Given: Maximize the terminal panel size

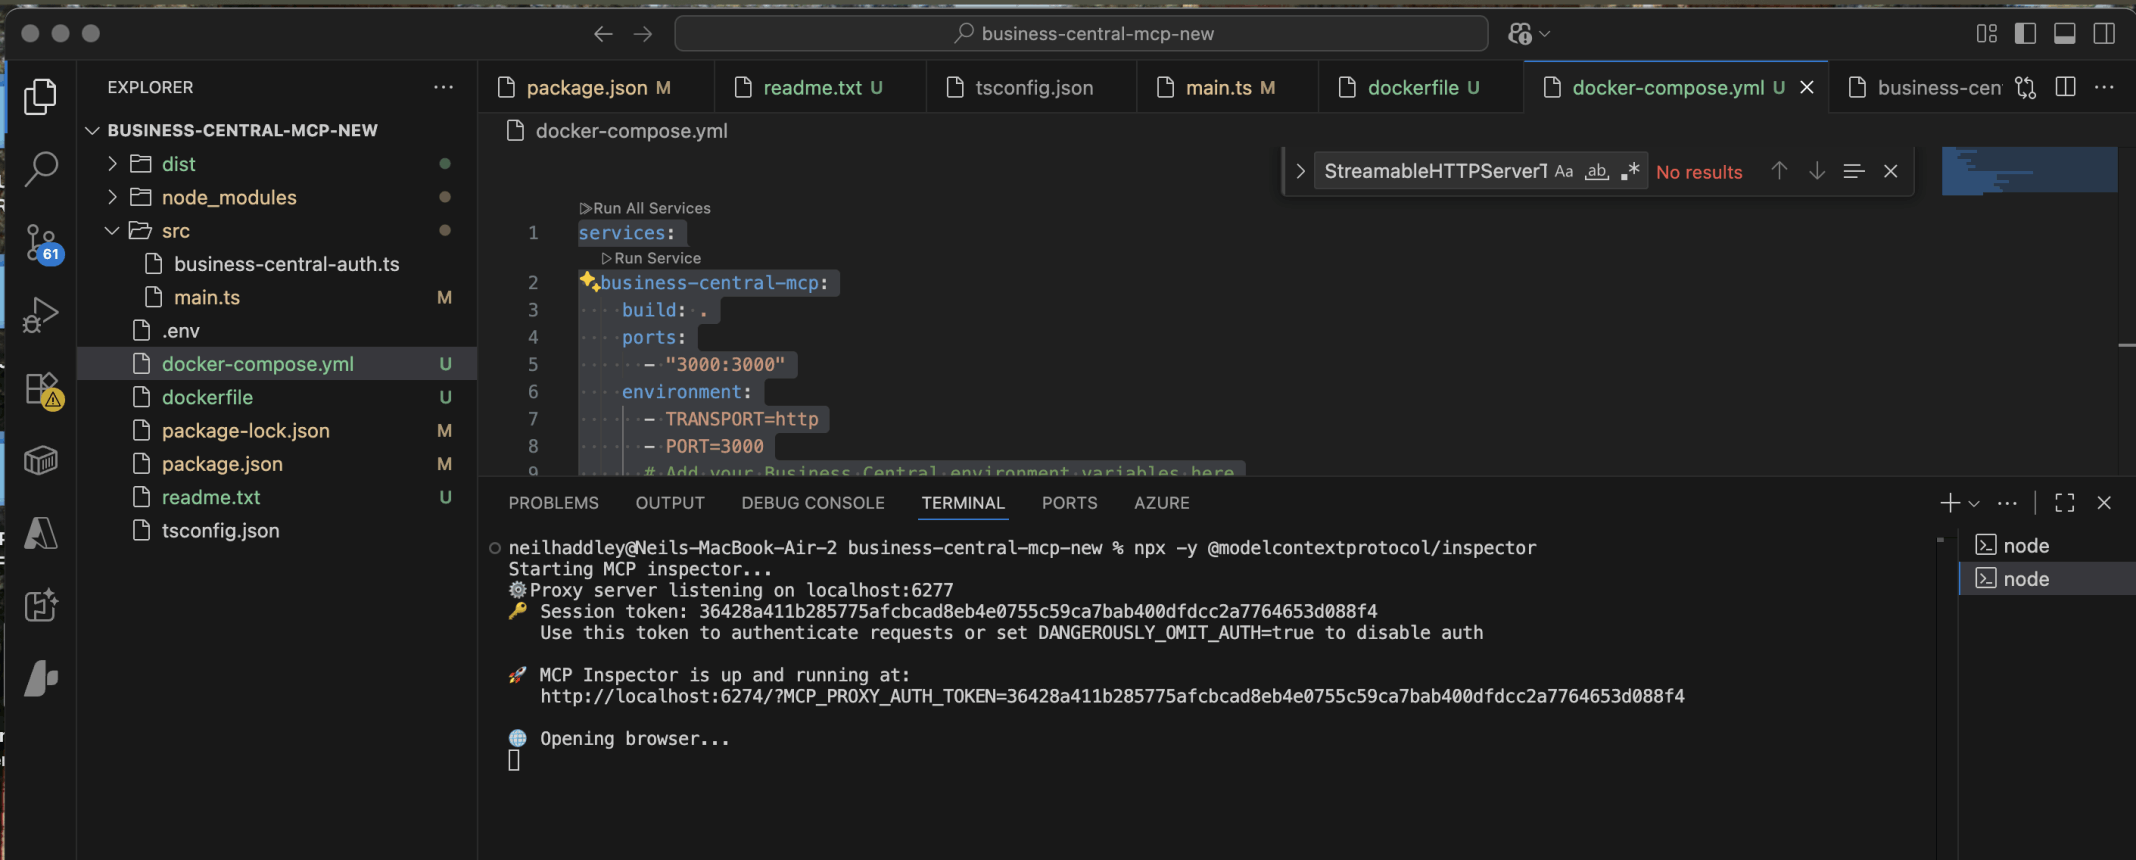Looking at the screenshot, I should tap(2064, 503).
